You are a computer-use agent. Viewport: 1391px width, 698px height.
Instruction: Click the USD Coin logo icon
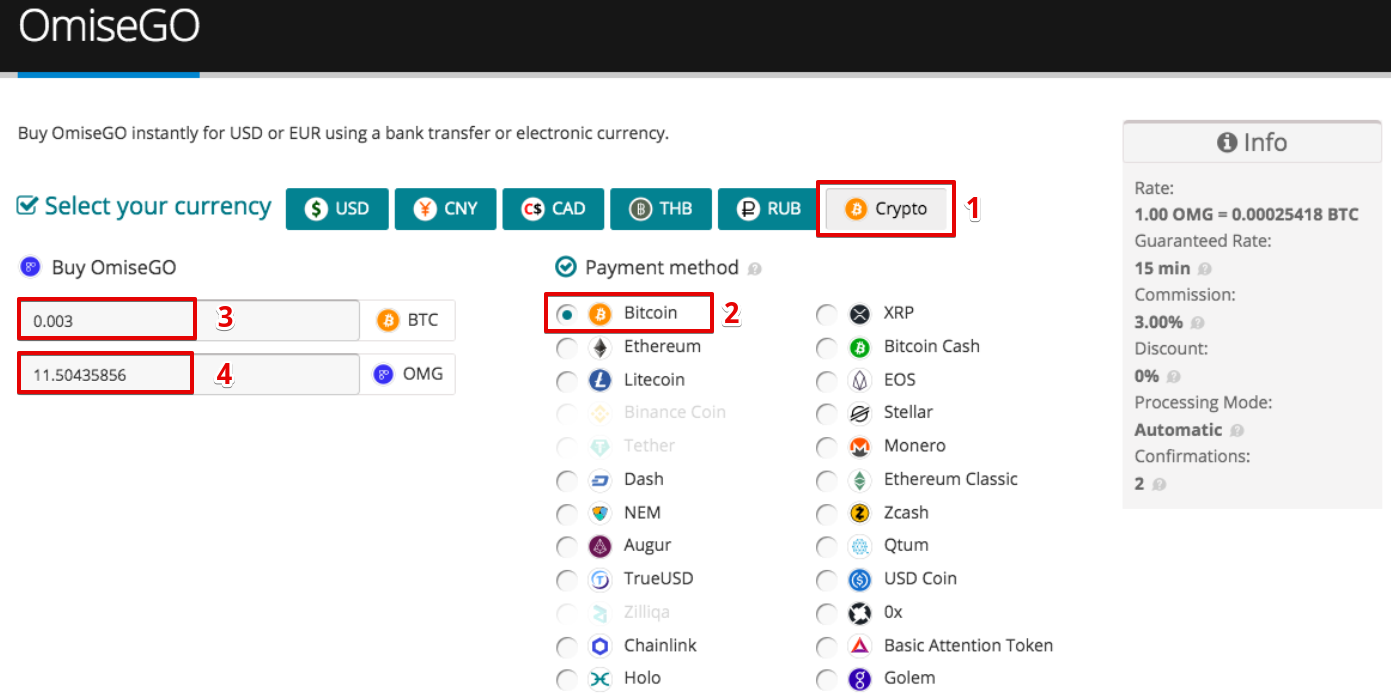[860, 580]
